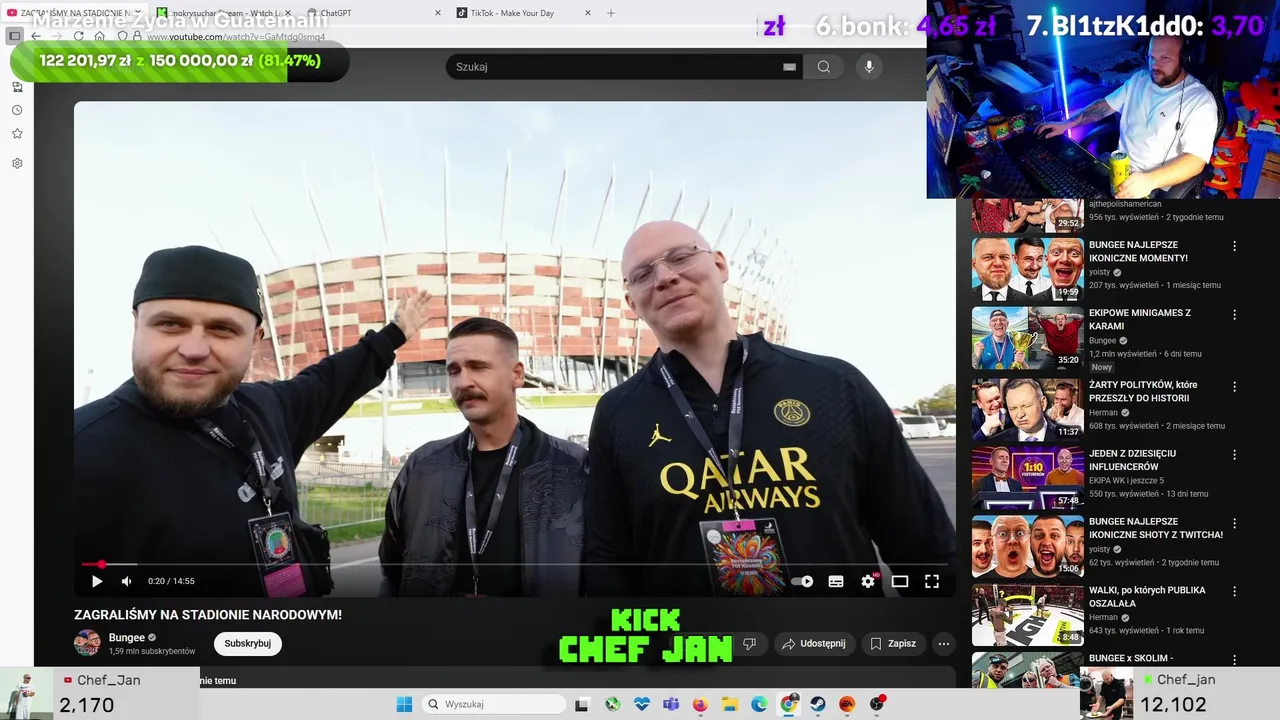Toggle subtitles in the video player

[836, 581]
